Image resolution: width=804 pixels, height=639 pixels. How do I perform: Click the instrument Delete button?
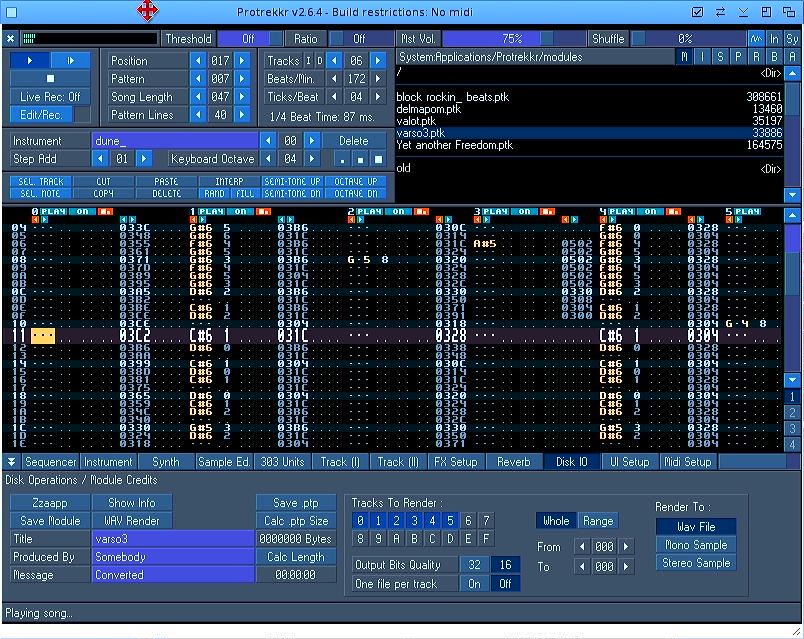(x=354, y=141)
